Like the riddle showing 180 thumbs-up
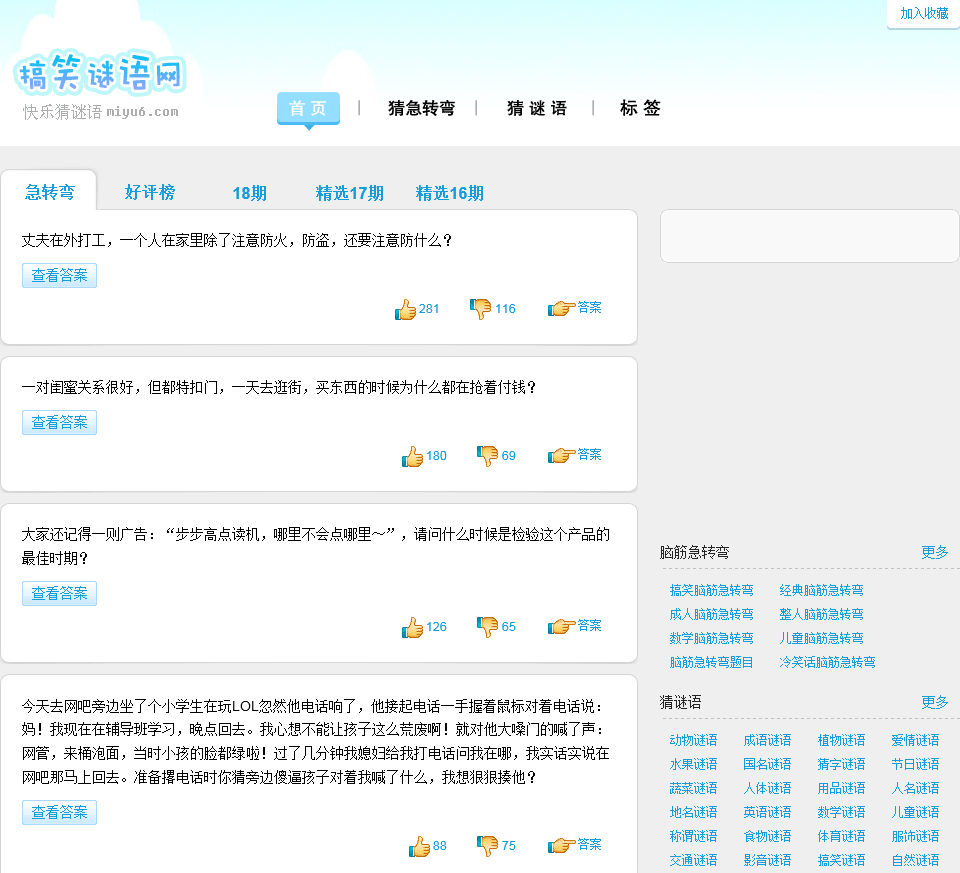 pyautogui.click(x=413, y=456)
